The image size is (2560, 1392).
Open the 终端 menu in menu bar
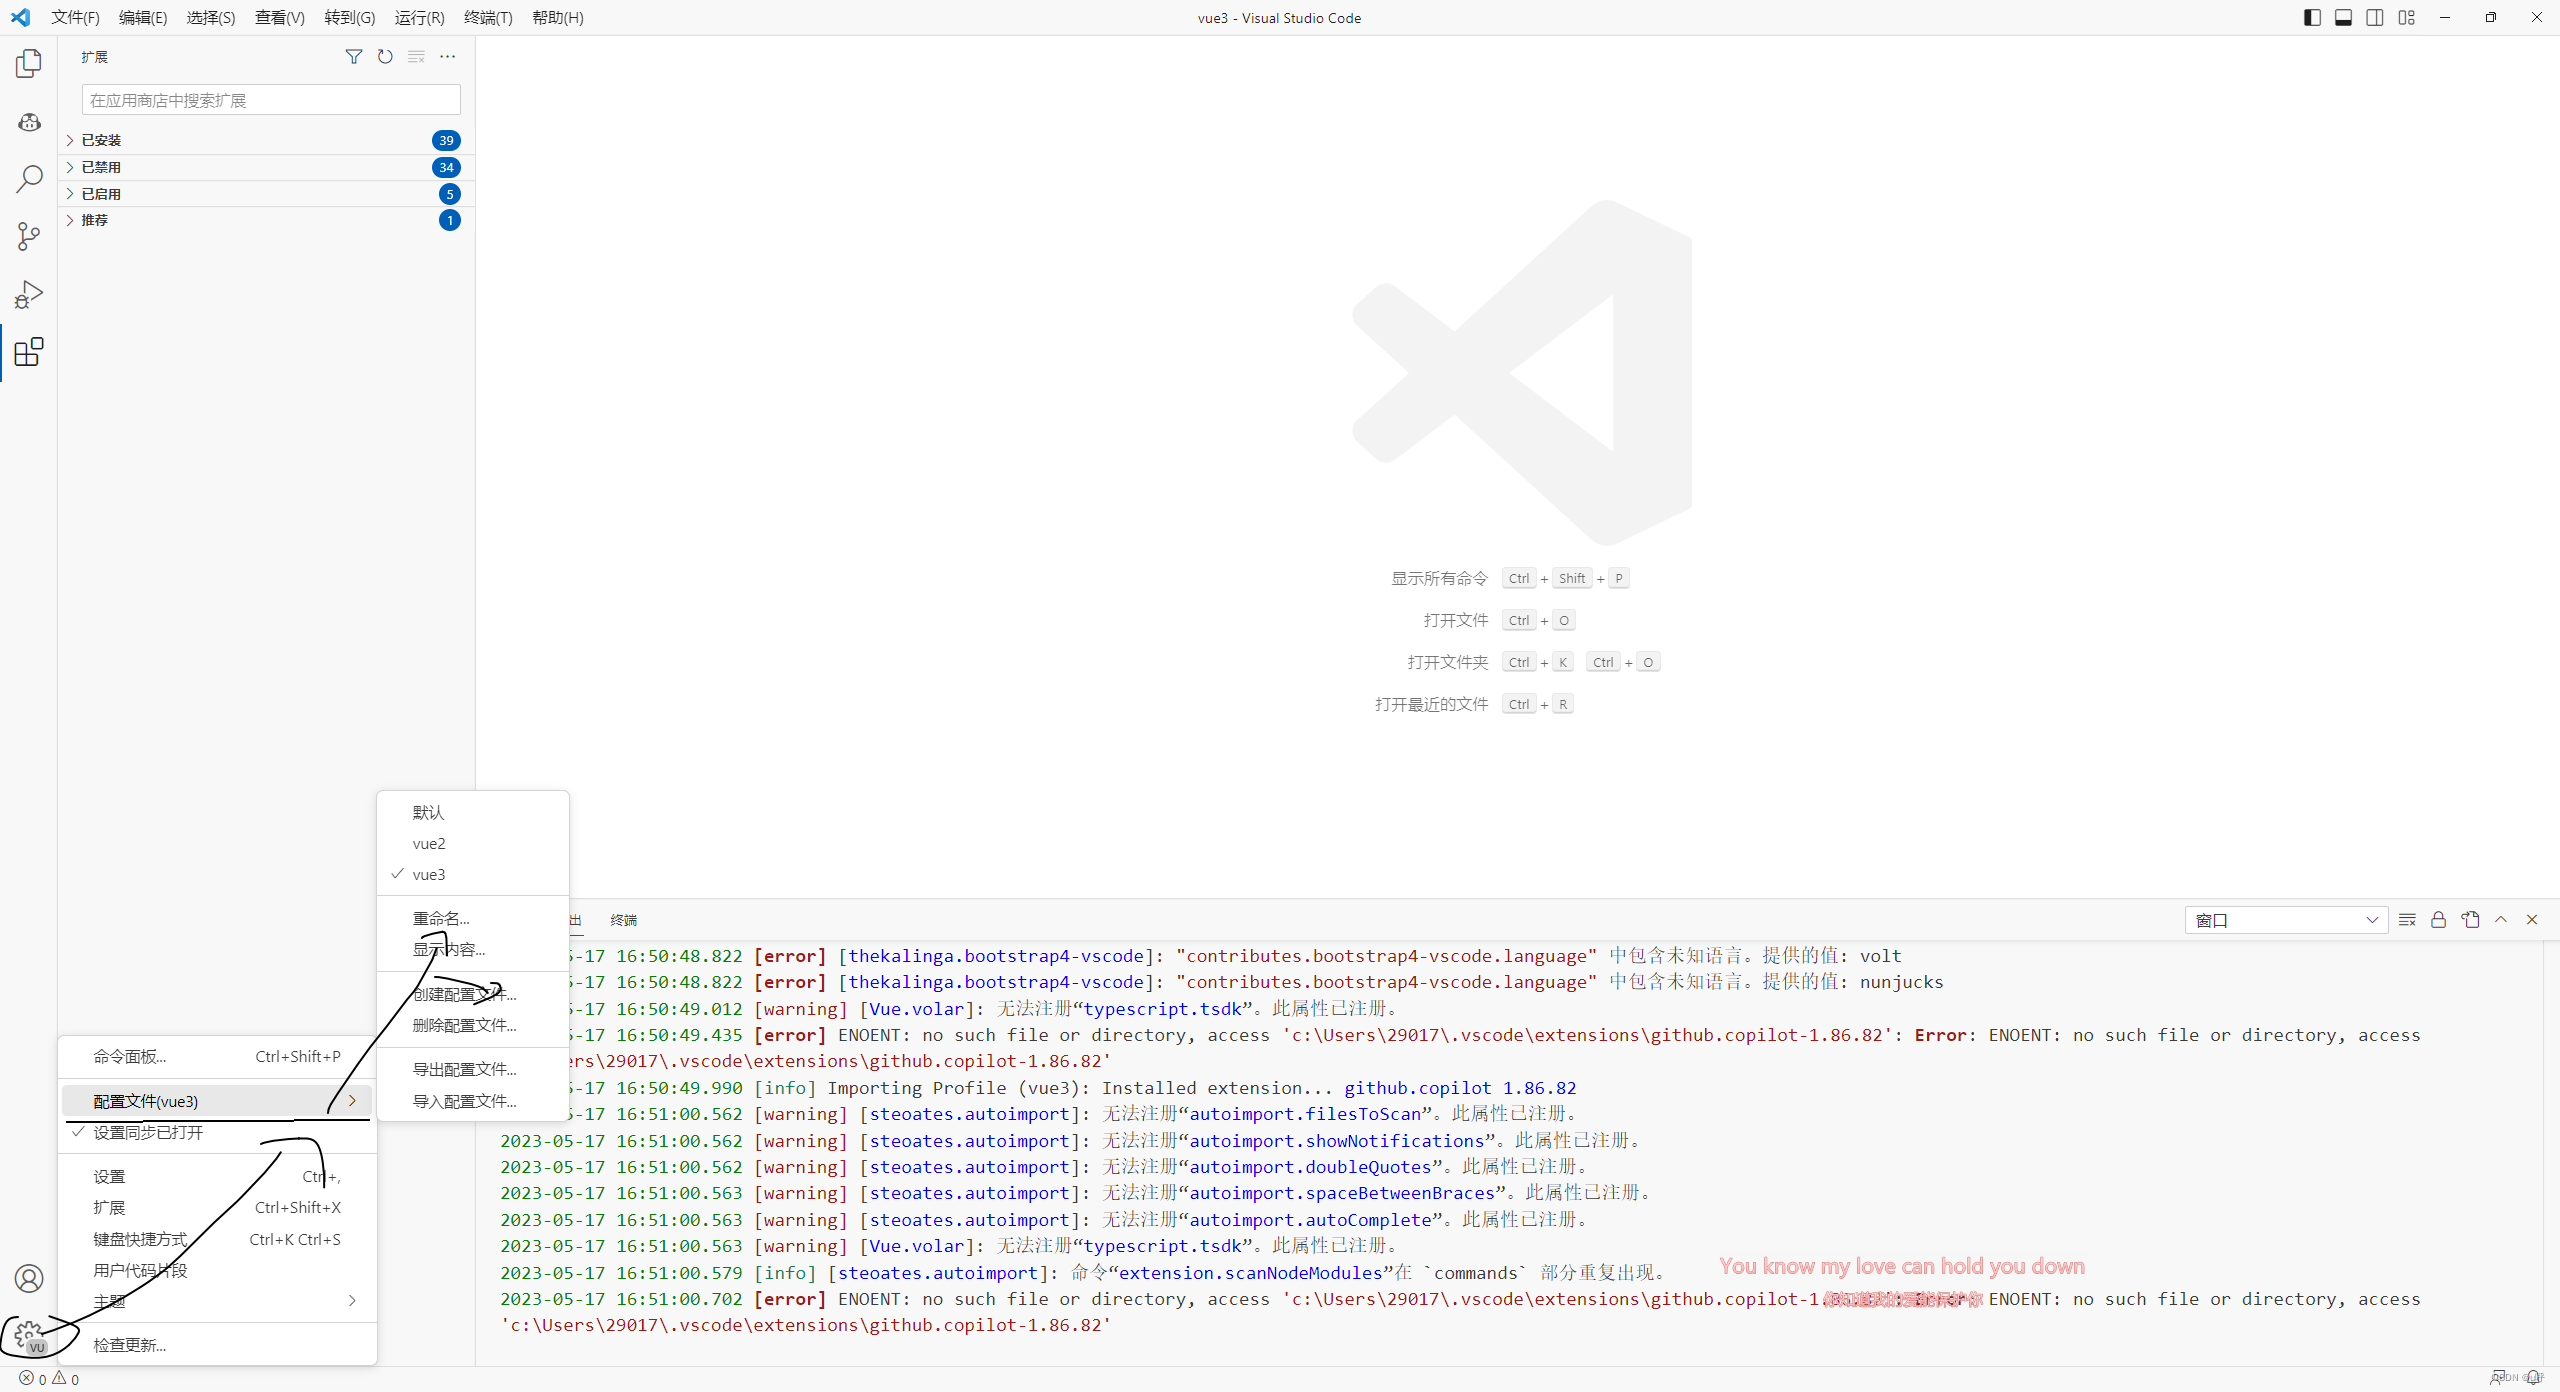coord(488,18)
